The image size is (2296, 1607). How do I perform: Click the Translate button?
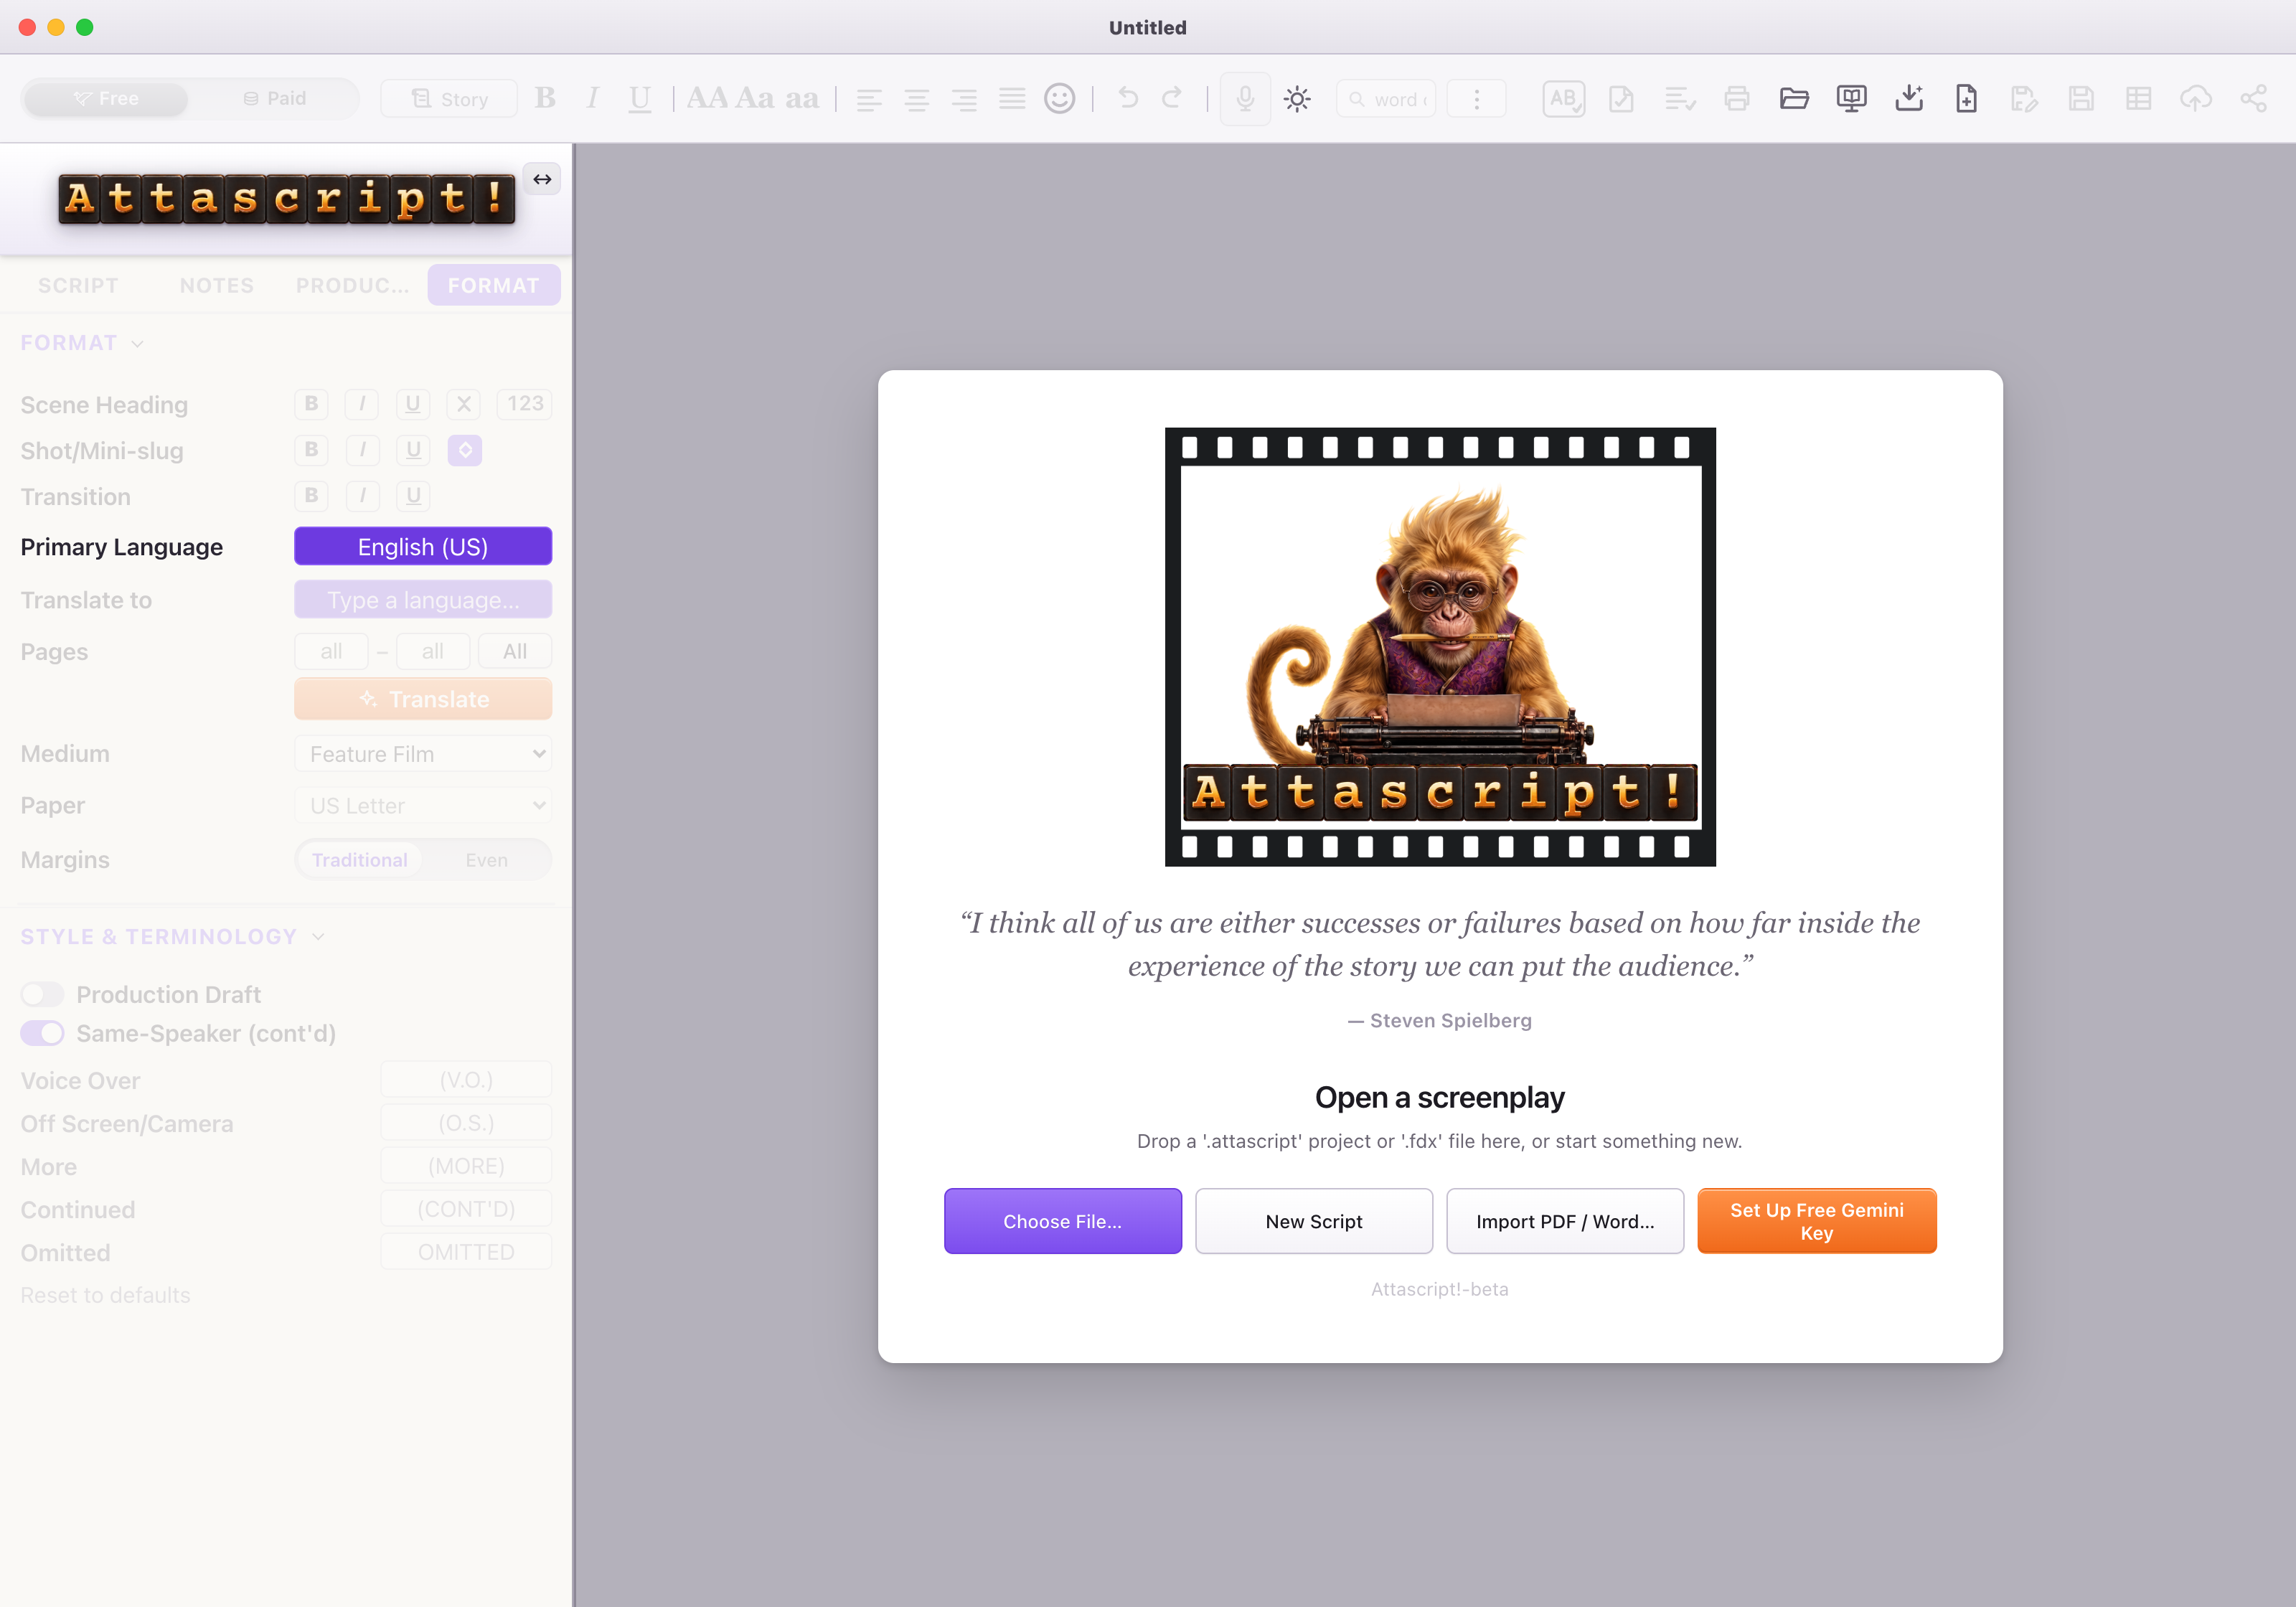tap(423, 699)
